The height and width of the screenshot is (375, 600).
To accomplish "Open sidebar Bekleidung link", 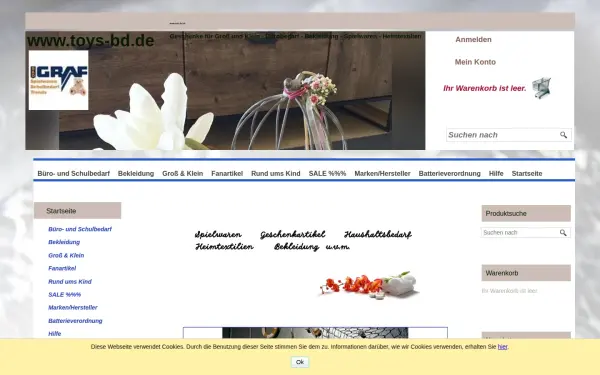I will click(64, 242).
